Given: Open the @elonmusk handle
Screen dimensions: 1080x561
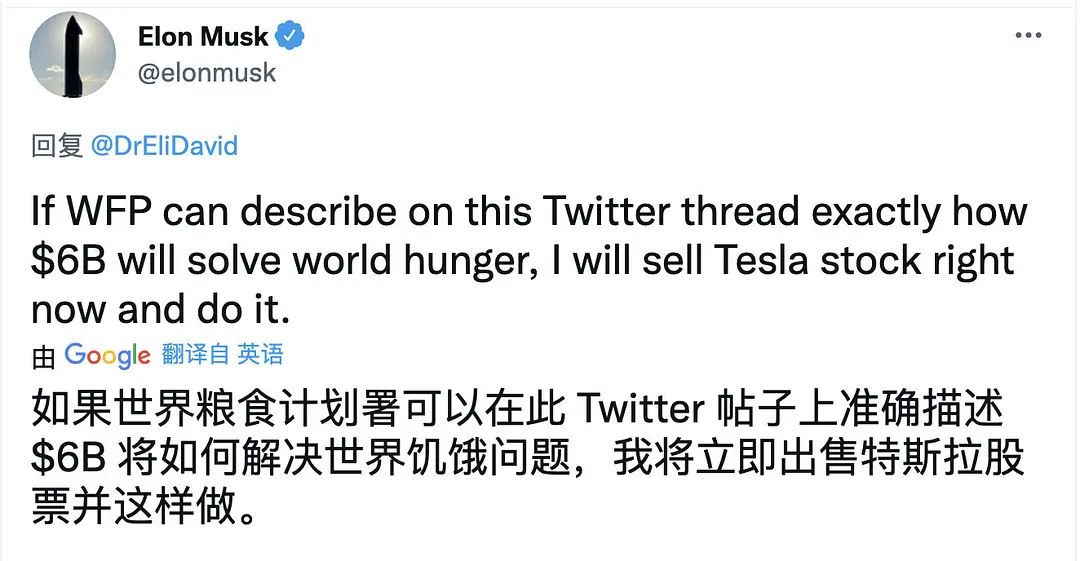Looking at the screenshot, I should pos(206,74).
